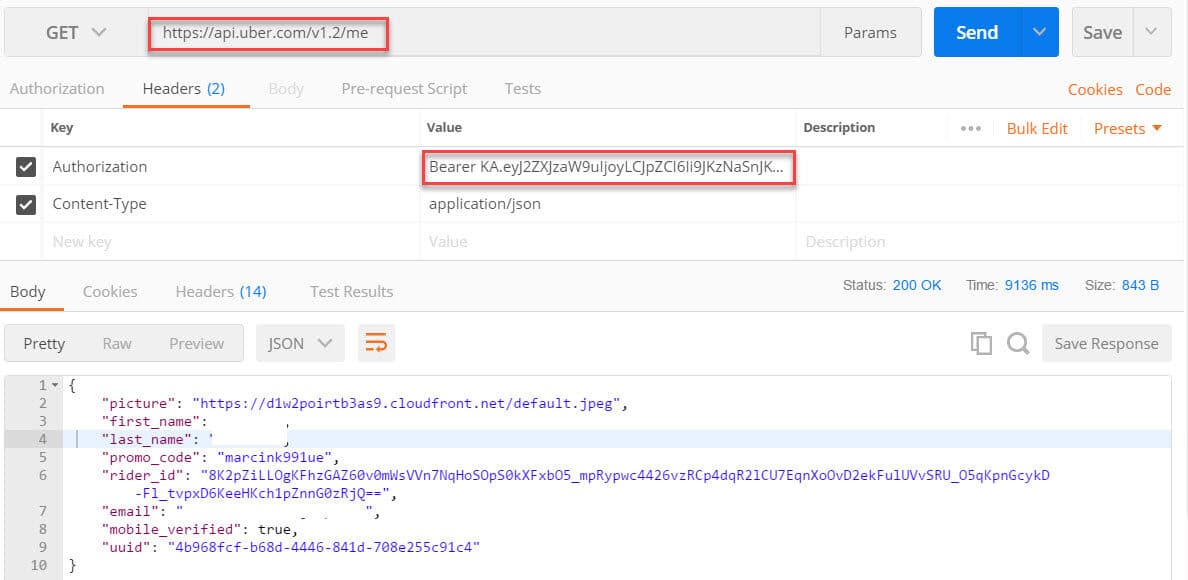Expand the Send button dropdown arrow
Viewport: 1188px width, 580px height.
pyautogui.click(x=1039, y=33)
